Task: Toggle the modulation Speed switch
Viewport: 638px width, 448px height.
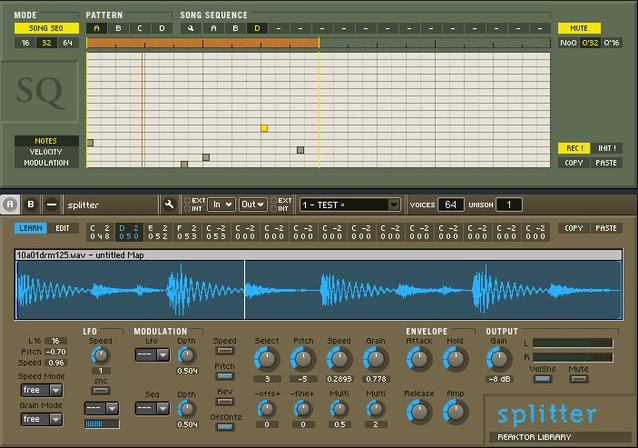Action: point(225,351)
